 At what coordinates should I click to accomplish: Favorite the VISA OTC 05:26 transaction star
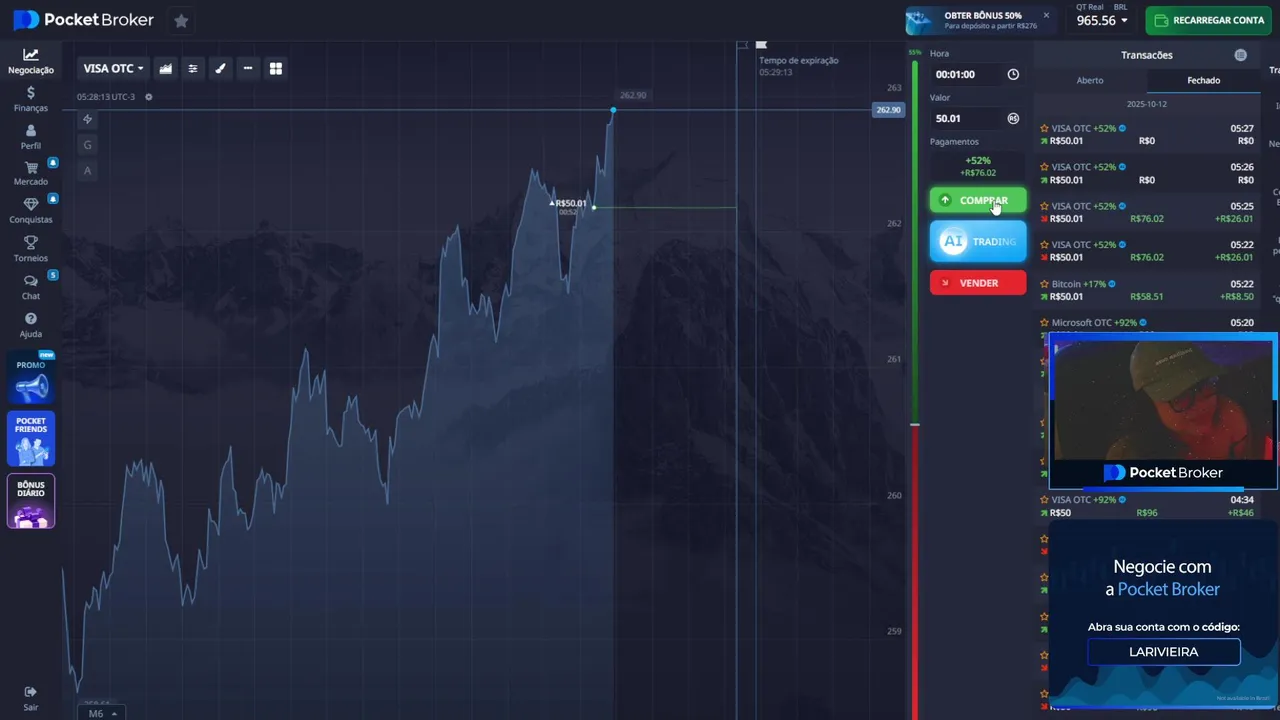(1044, 167)
